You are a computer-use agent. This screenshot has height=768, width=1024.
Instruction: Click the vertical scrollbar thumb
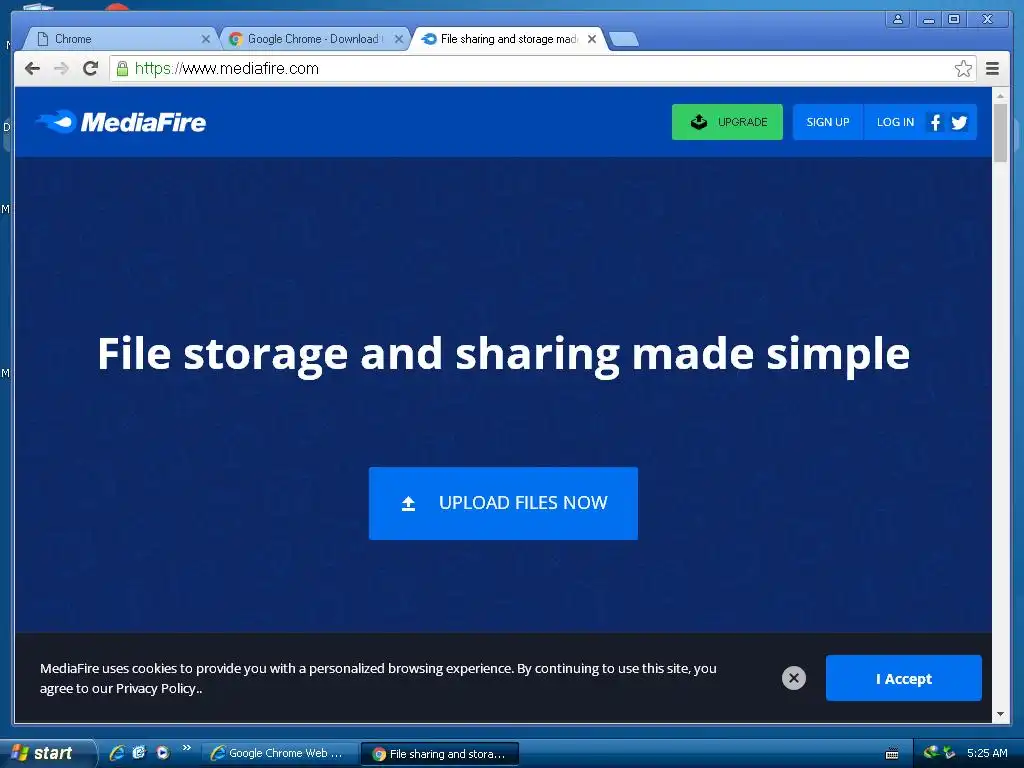(x=1000, y=133)
